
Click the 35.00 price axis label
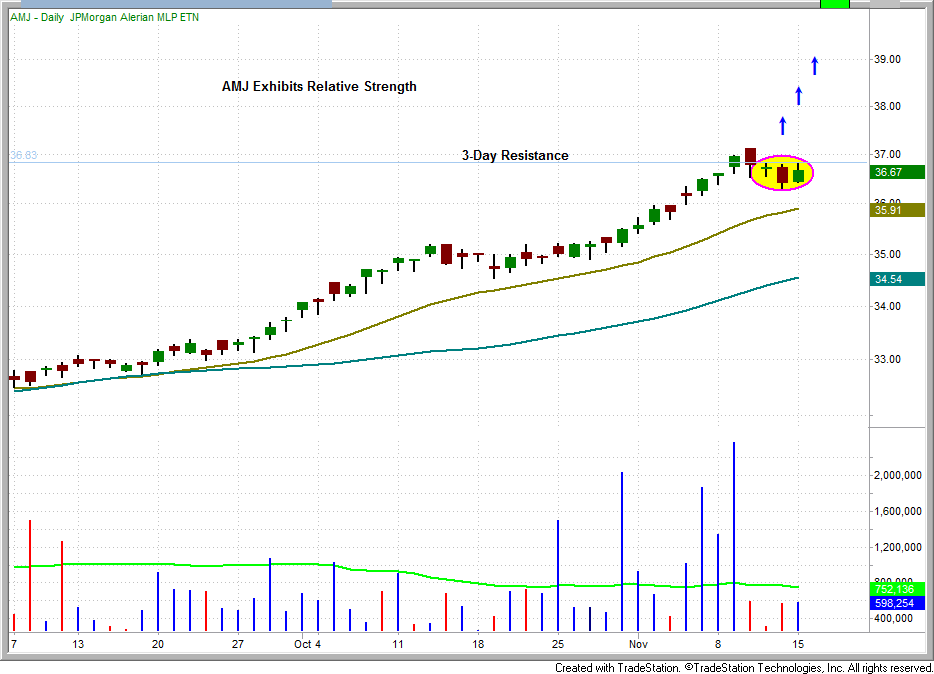[x=888, y=254]
